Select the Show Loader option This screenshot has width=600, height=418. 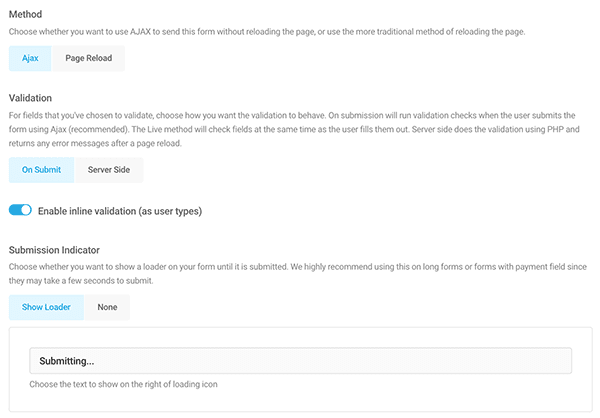pyautogui.click(x=46, y=307)
